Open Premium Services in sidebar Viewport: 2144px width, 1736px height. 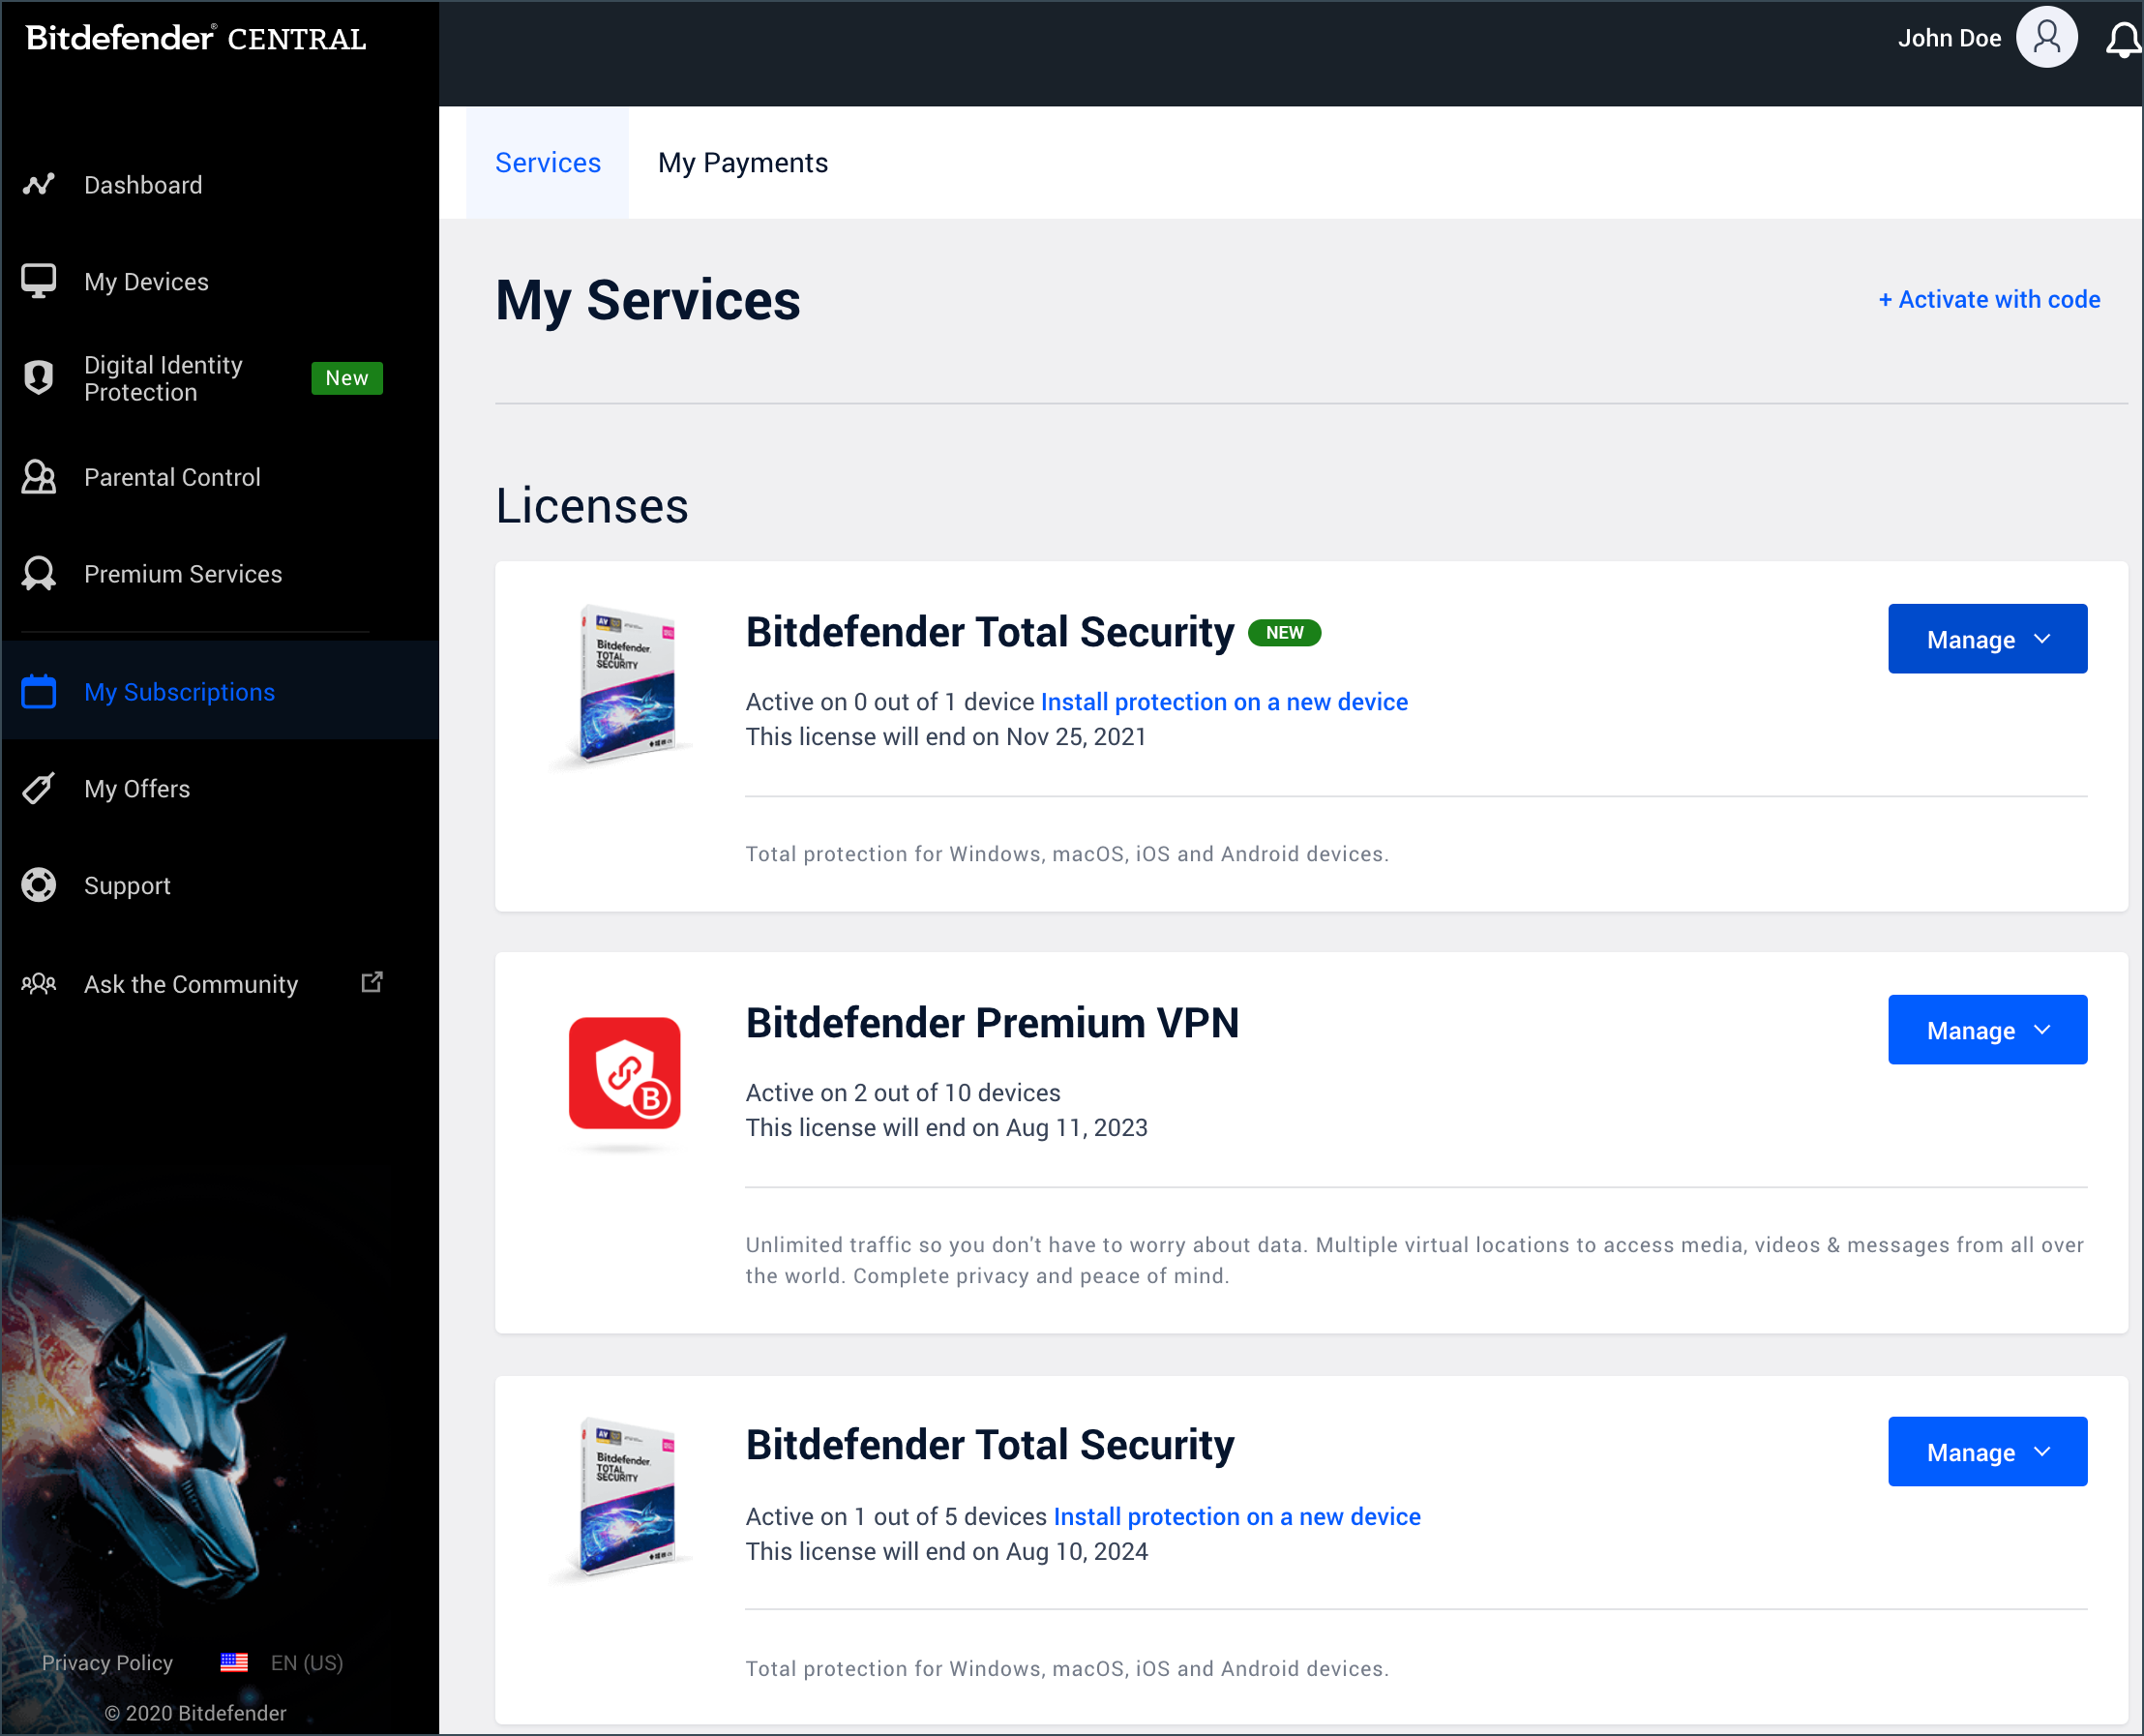[x=182, y=572]
